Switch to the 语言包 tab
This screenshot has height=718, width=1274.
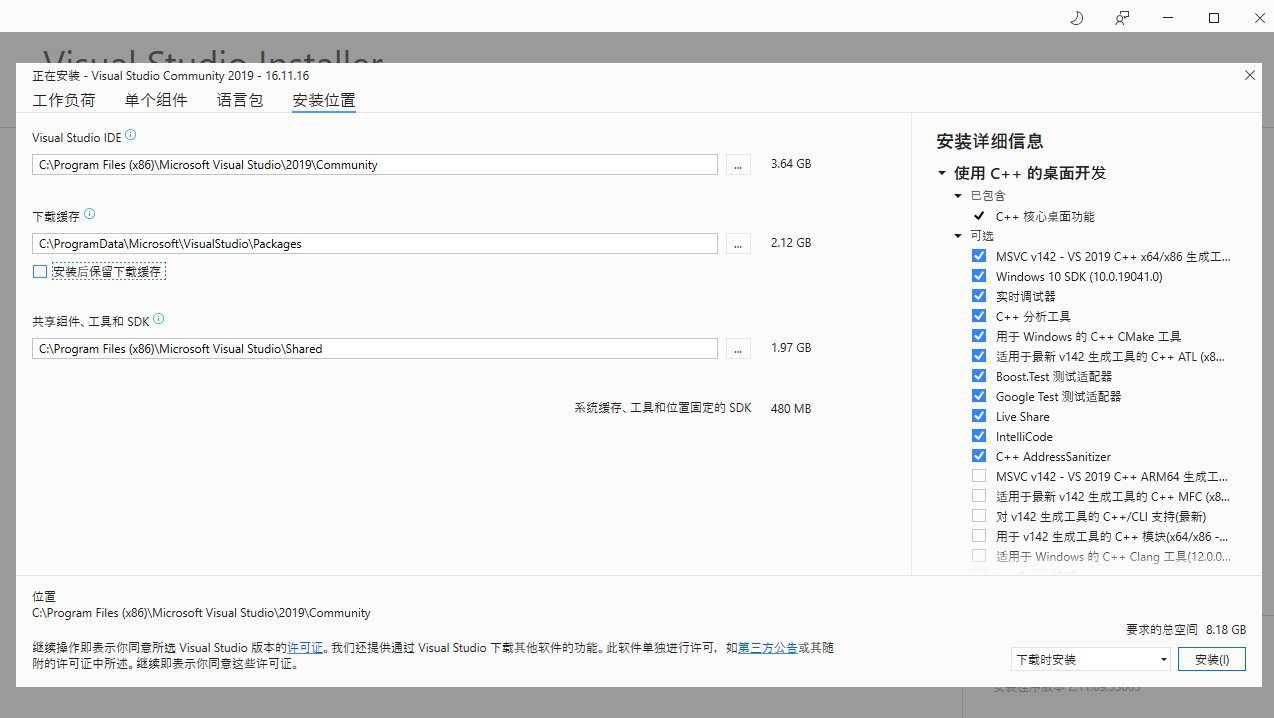[240, 100]
